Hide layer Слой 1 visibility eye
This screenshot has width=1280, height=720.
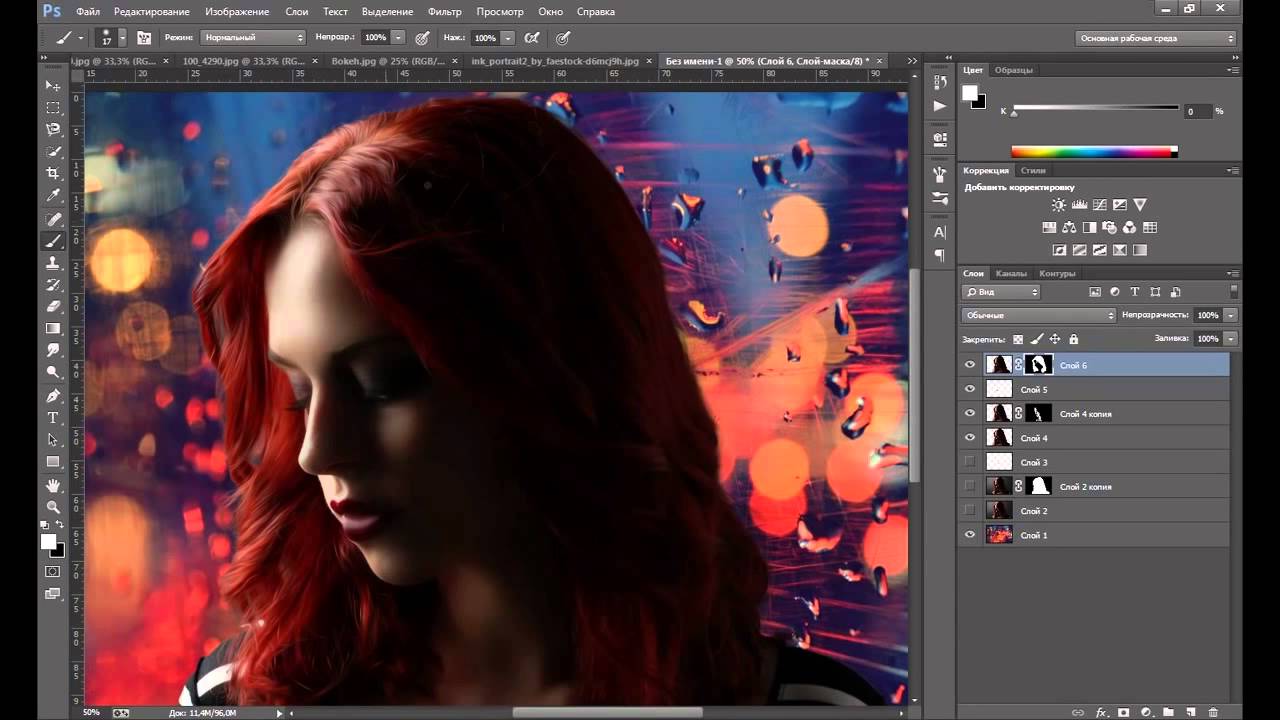[x=969, y=535]
